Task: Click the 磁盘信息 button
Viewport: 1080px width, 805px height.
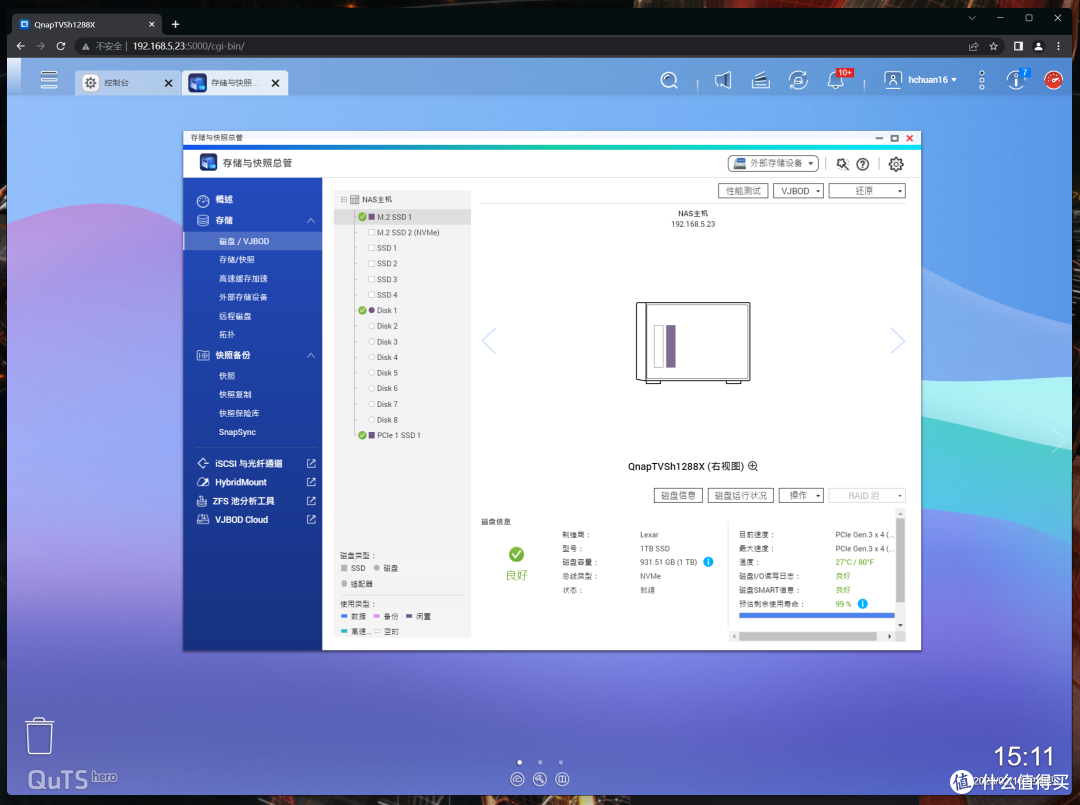Action: pos(678,495)
